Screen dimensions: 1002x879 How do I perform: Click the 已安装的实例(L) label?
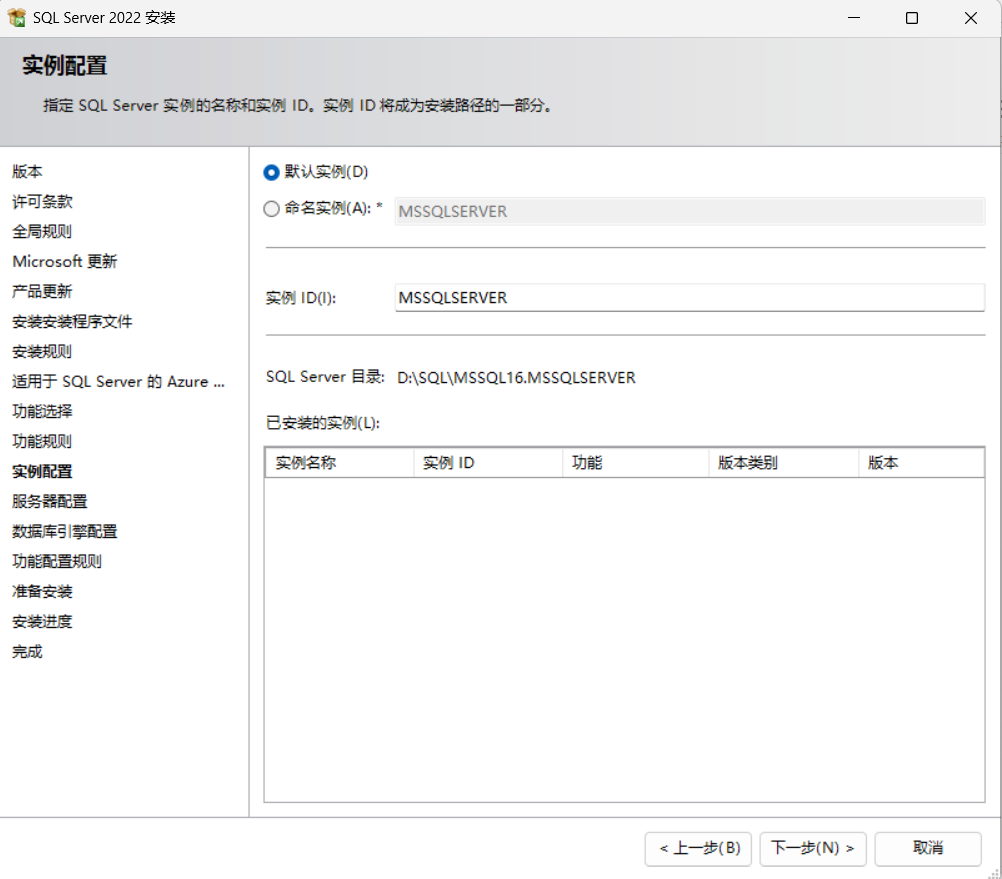(x=323, y=423)
